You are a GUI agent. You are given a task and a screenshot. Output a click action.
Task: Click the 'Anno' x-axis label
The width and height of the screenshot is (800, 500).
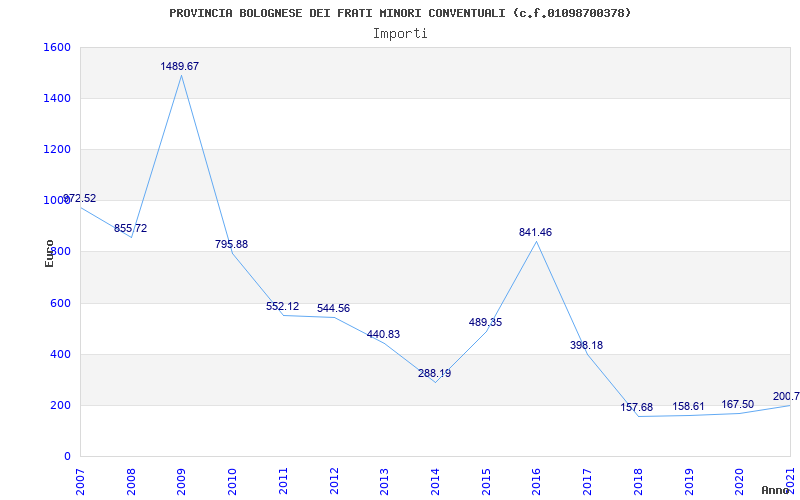775,490
